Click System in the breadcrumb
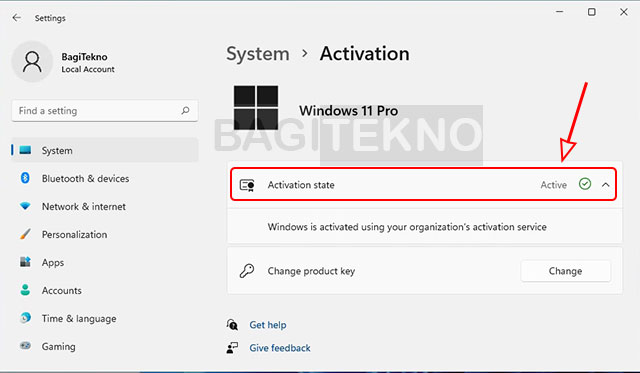640x373 pixels. click(258, 54)
